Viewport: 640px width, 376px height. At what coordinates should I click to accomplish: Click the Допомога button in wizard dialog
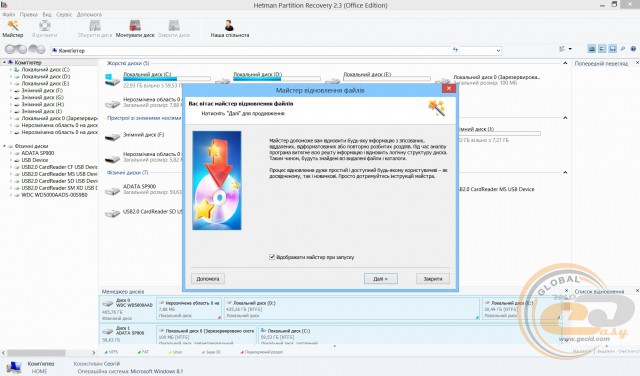[208, 278]
